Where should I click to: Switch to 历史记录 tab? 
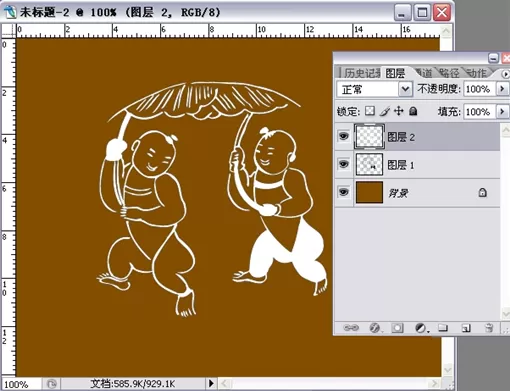point(361,73)
